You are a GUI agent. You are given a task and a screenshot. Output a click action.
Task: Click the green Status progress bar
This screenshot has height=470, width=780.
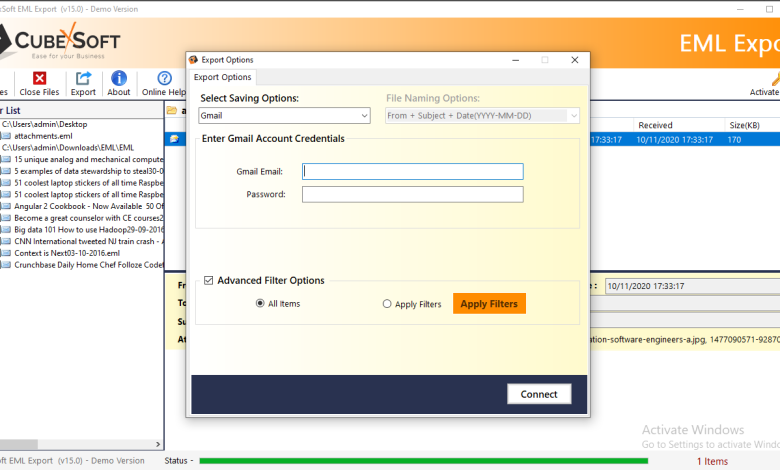tap(423, 461)
